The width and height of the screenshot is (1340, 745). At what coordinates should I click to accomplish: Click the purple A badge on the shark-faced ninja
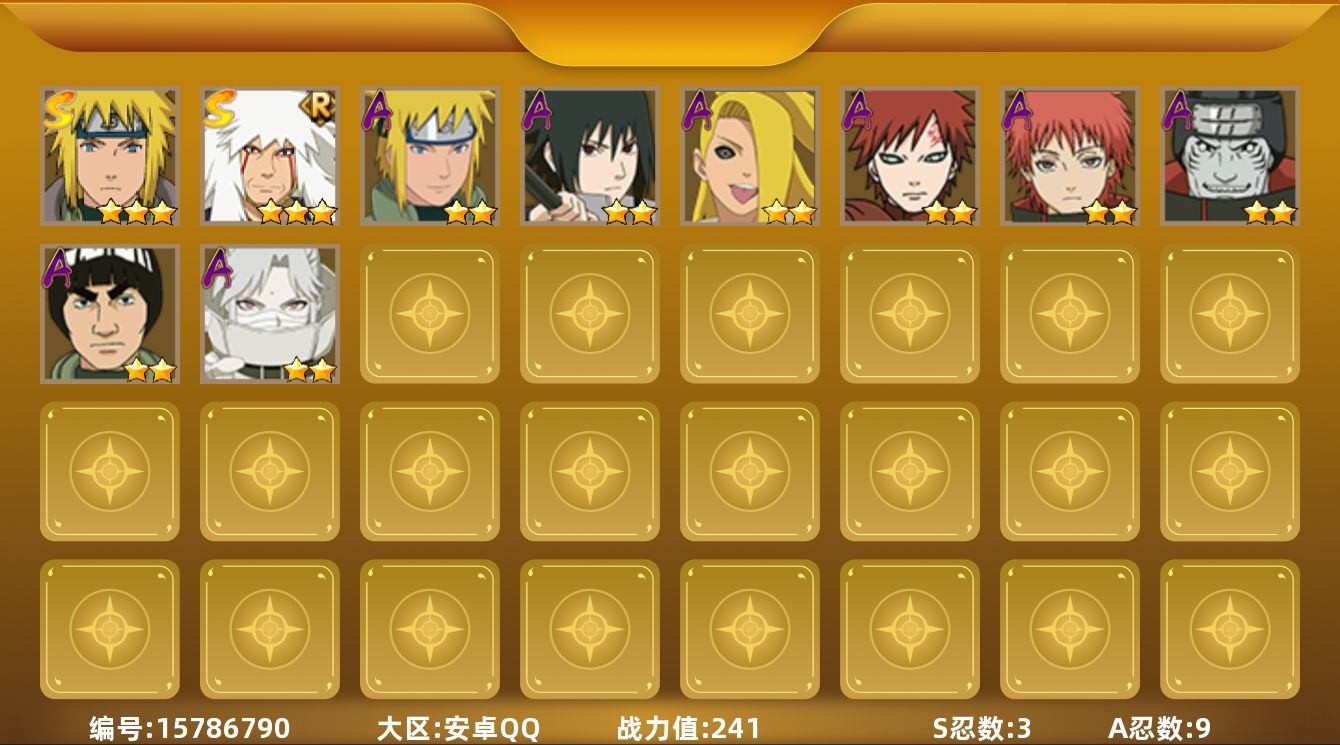(1178, 110)
